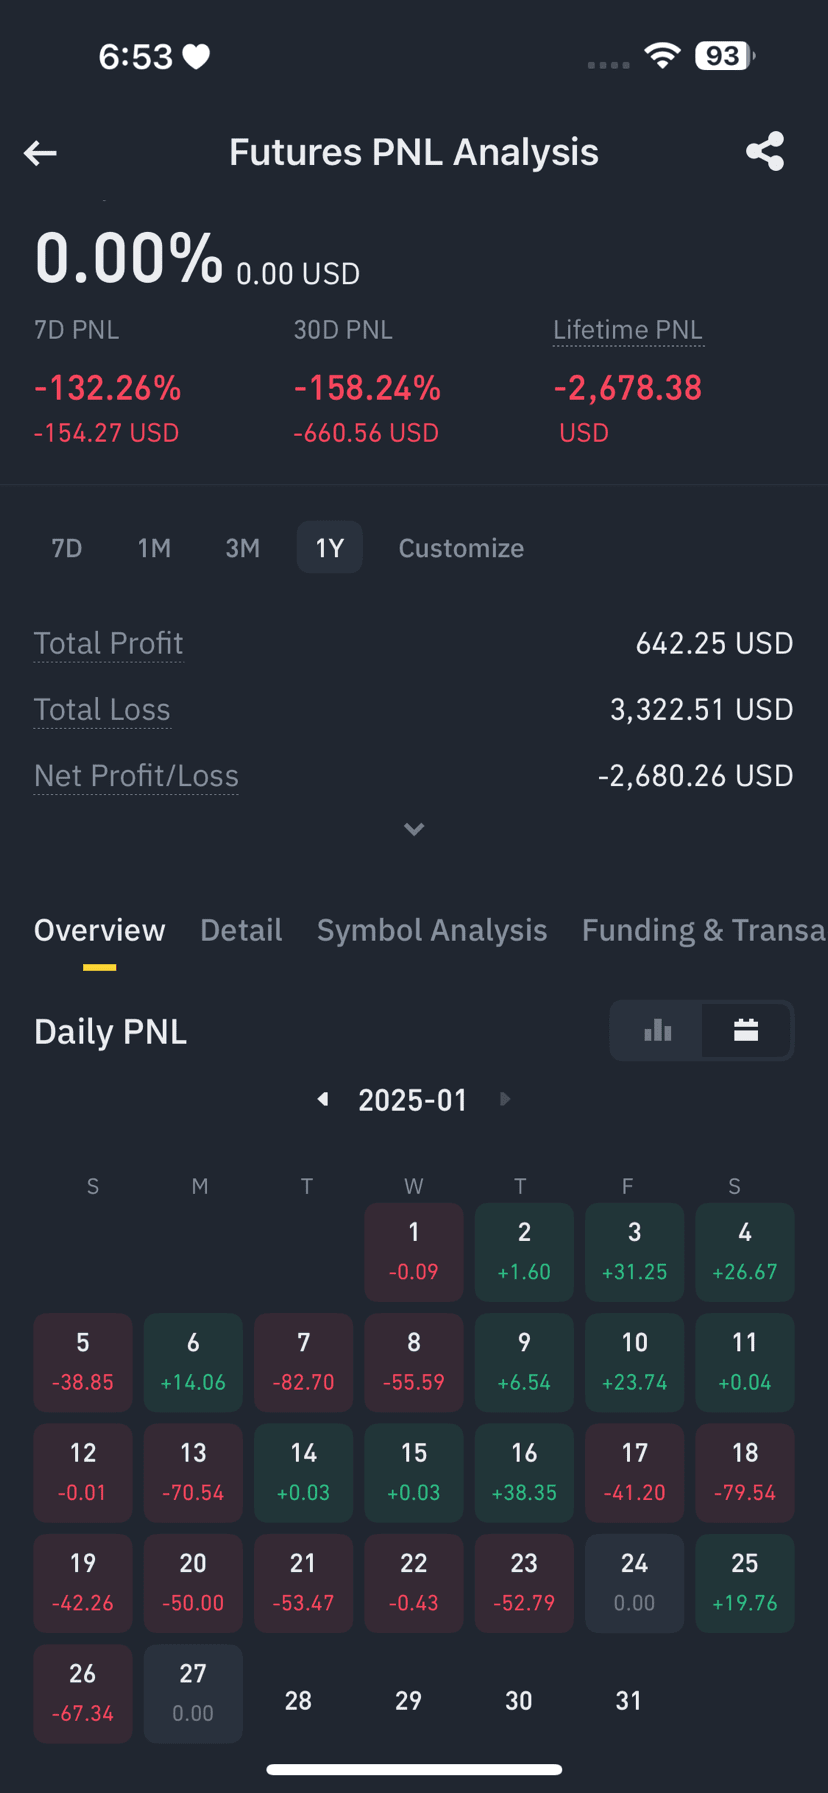Expand details with the down chevron
Viewport: 828px width, 1793px height.
click(414, 829)
